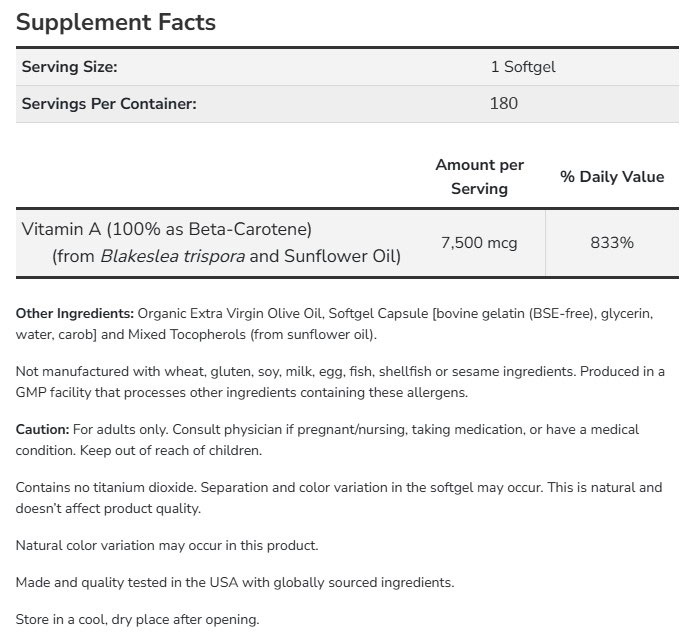
Task: Click the Made and quality tested in USA line
Action: (x=235, y=582)
